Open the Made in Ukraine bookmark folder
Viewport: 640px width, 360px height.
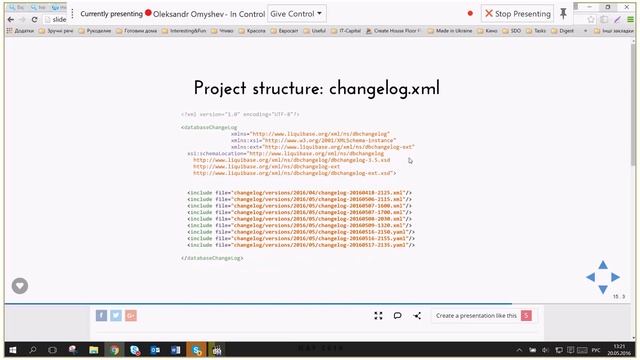point(450,31)
